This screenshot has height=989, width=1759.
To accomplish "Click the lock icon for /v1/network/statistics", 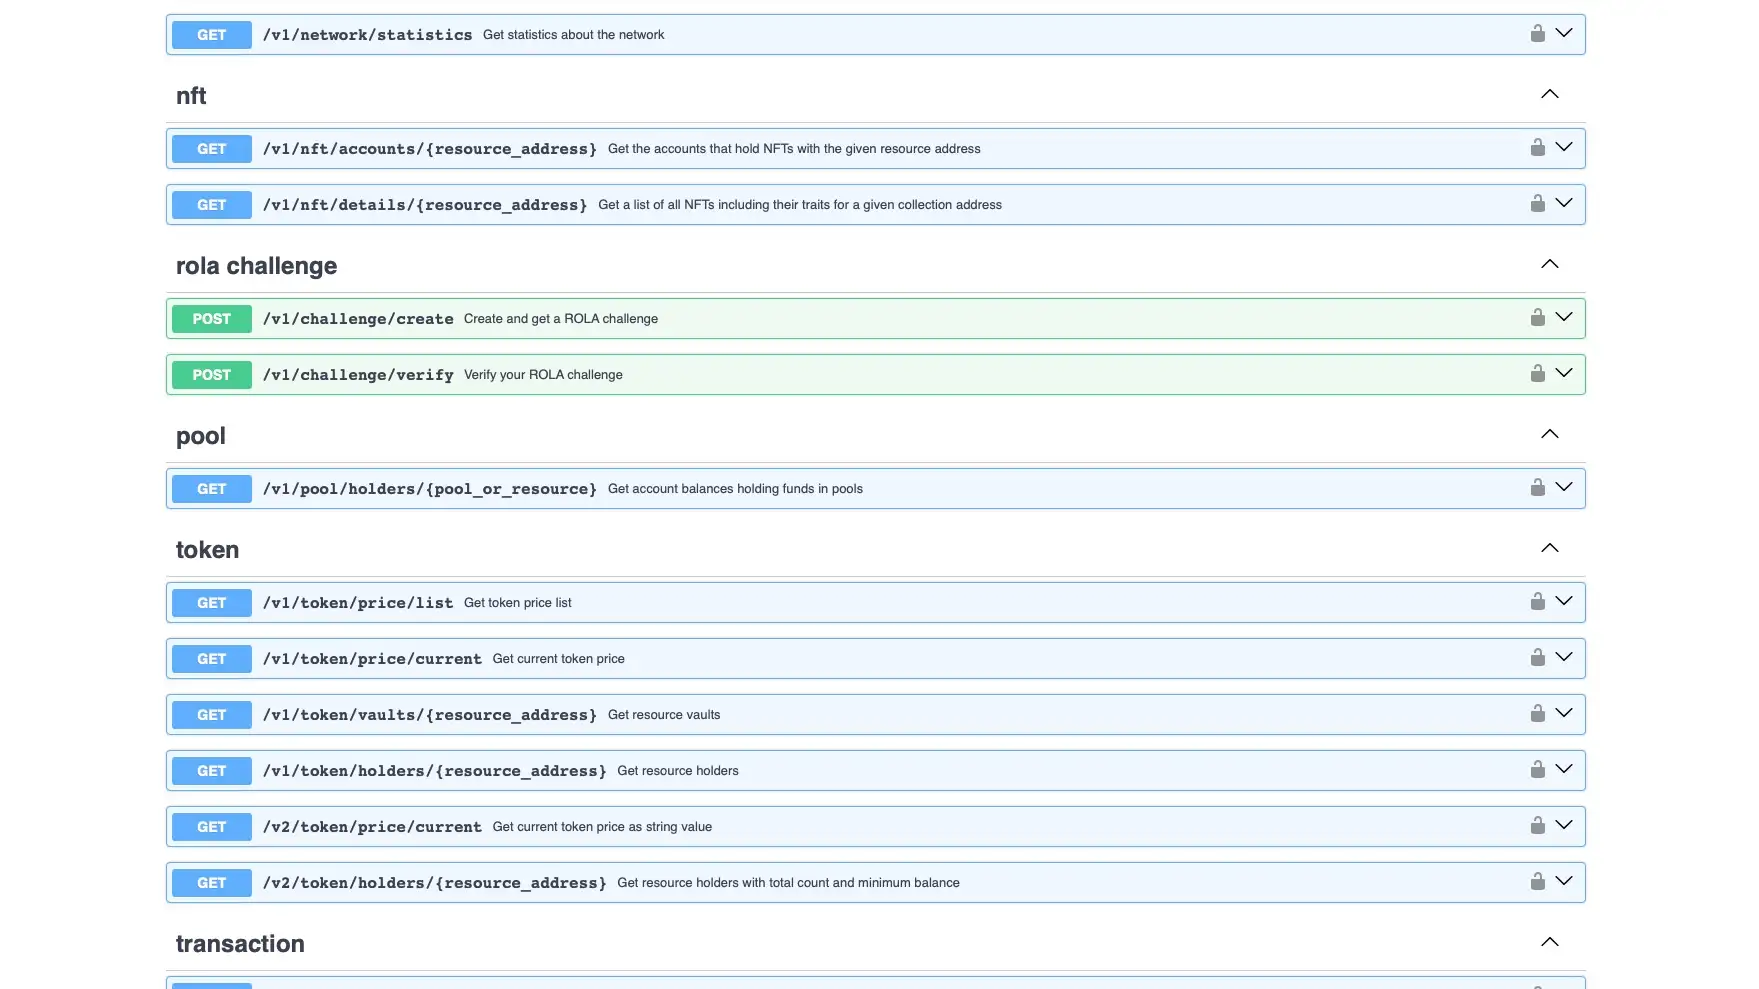I will 1537,34.
